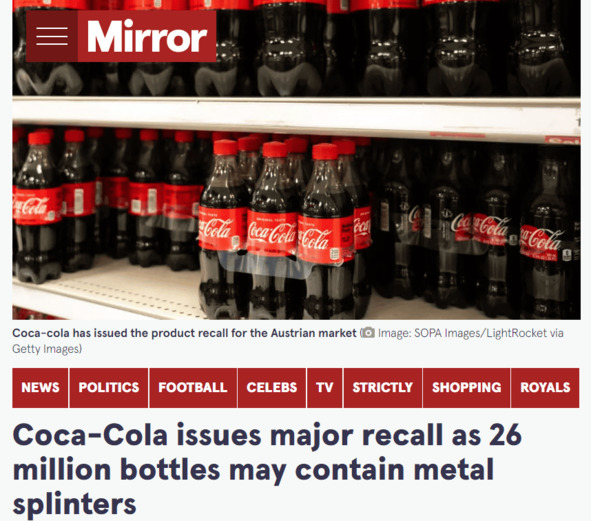Click the Getty Images credit text
Viewport: 591px width, 521px height.
tap(47, 349)
